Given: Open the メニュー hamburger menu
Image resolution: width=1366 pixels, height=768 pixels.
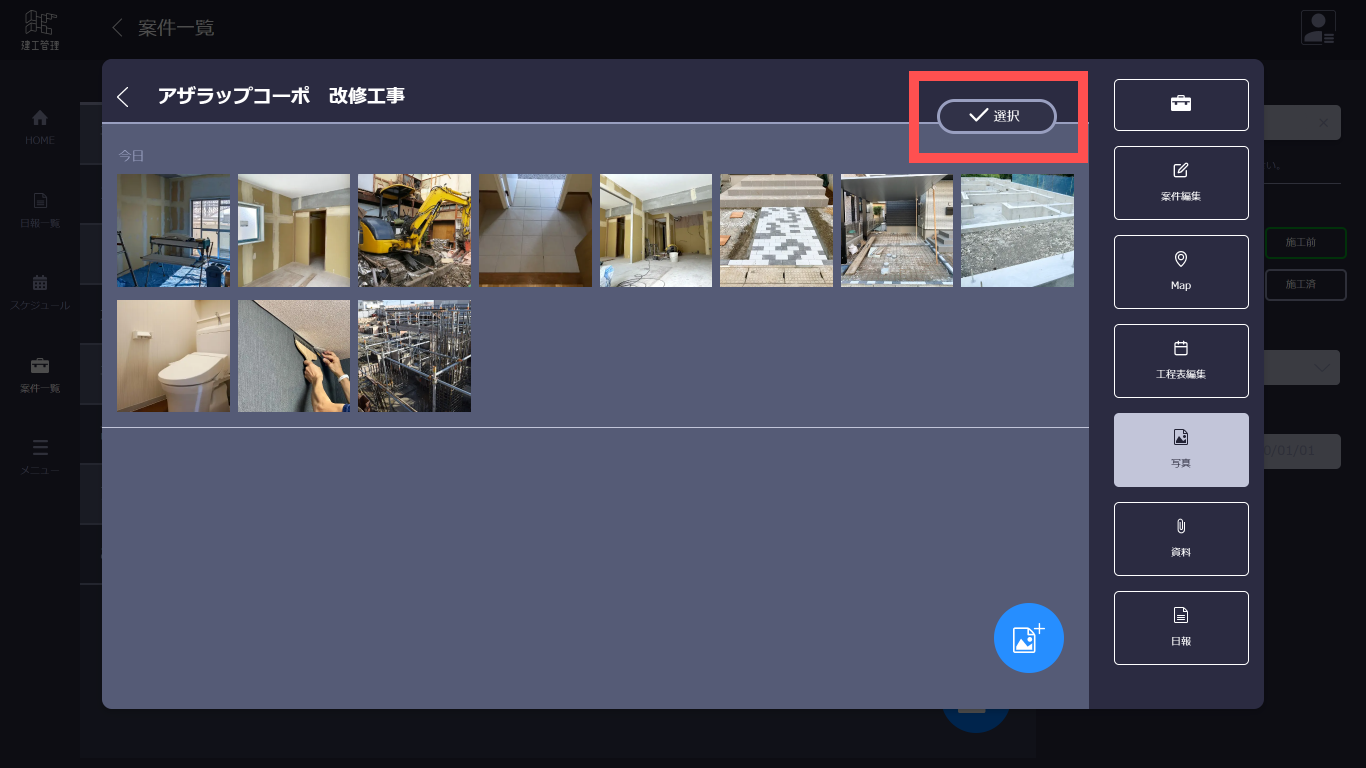Looking at the screenshot, I should tap(40, 456).
